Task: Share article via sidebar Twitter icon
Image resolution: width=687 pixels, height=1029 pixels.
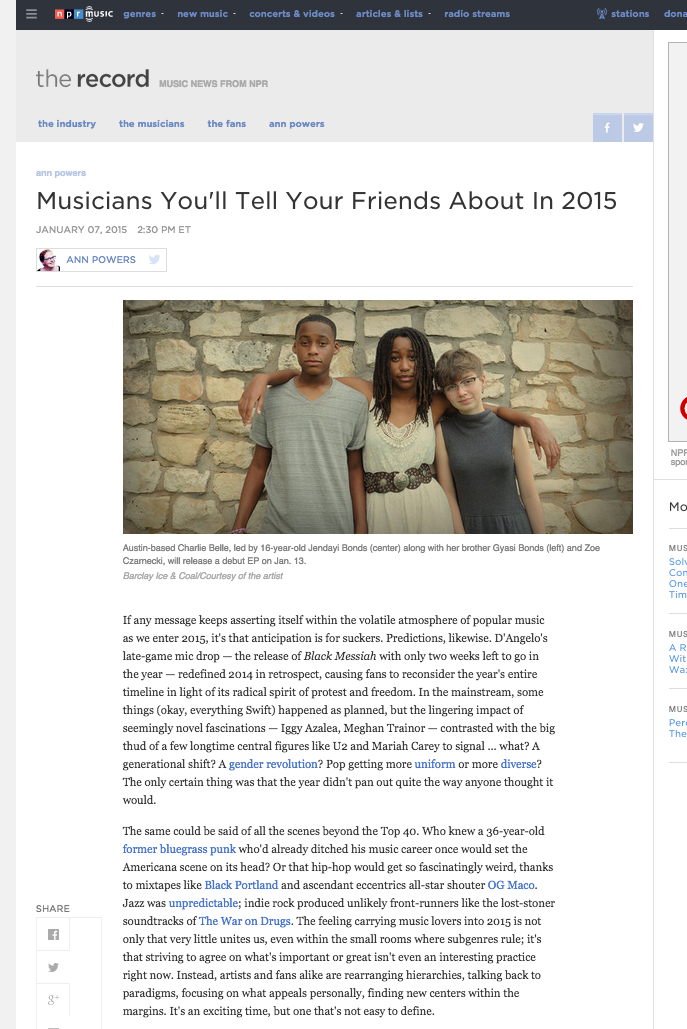Action: 54,967
